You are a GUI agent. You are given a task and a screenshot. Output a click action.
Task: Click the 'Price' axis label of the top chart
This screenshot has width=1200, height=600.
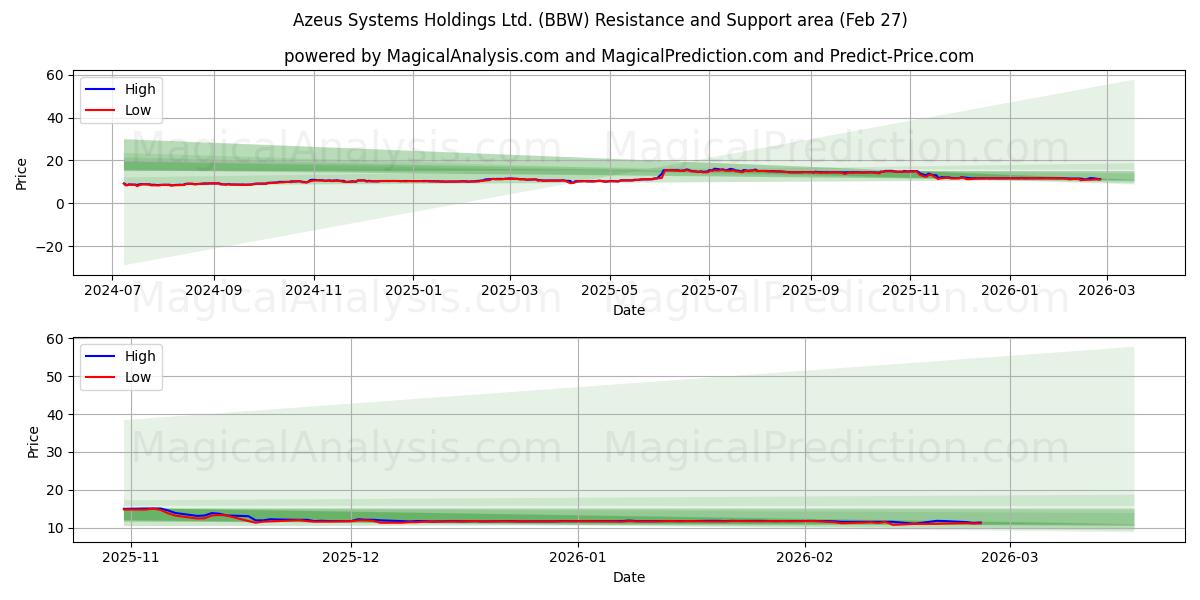coord(22,172)
